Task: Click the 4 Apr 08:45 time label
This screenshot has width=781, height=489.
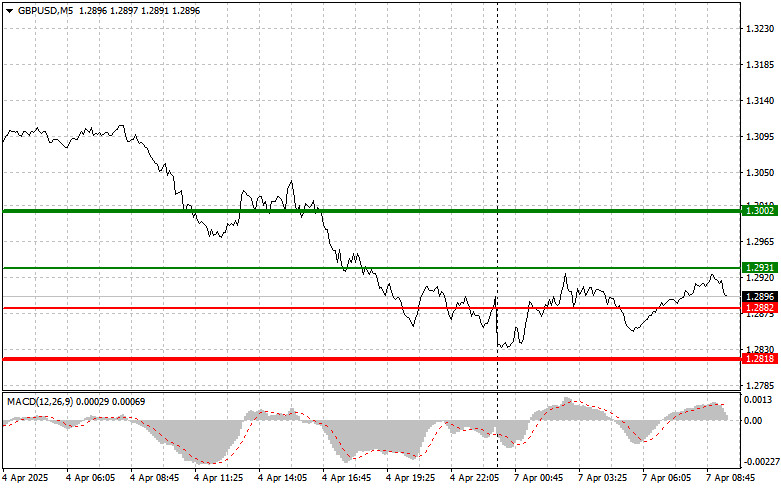Action: pyautogui.click(x=154, y=478)
